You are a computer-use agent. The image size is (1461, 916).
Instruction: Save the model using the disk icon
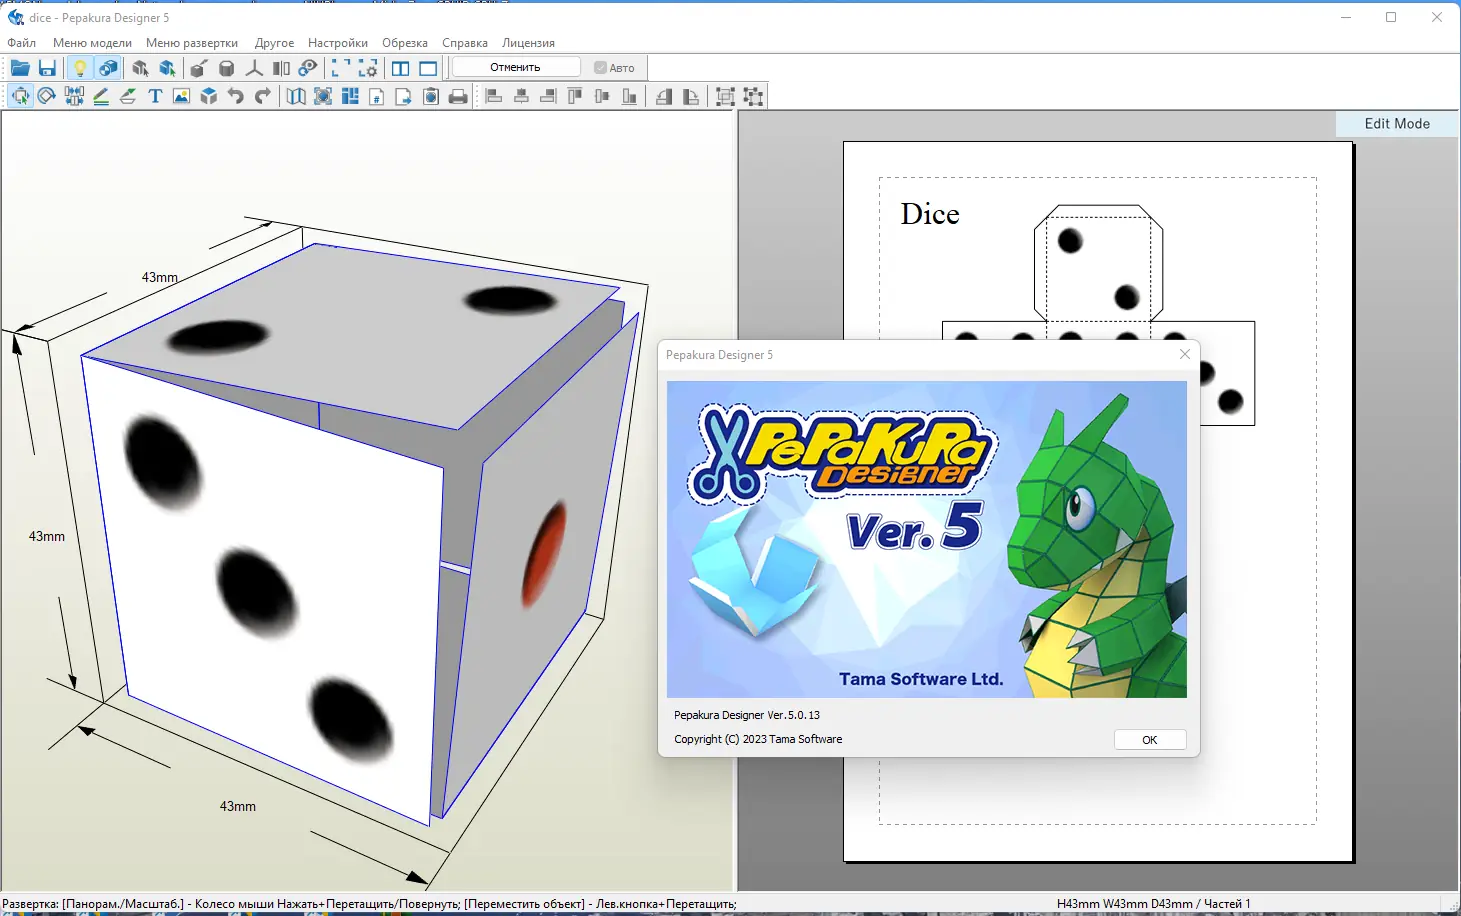(47, 68)
